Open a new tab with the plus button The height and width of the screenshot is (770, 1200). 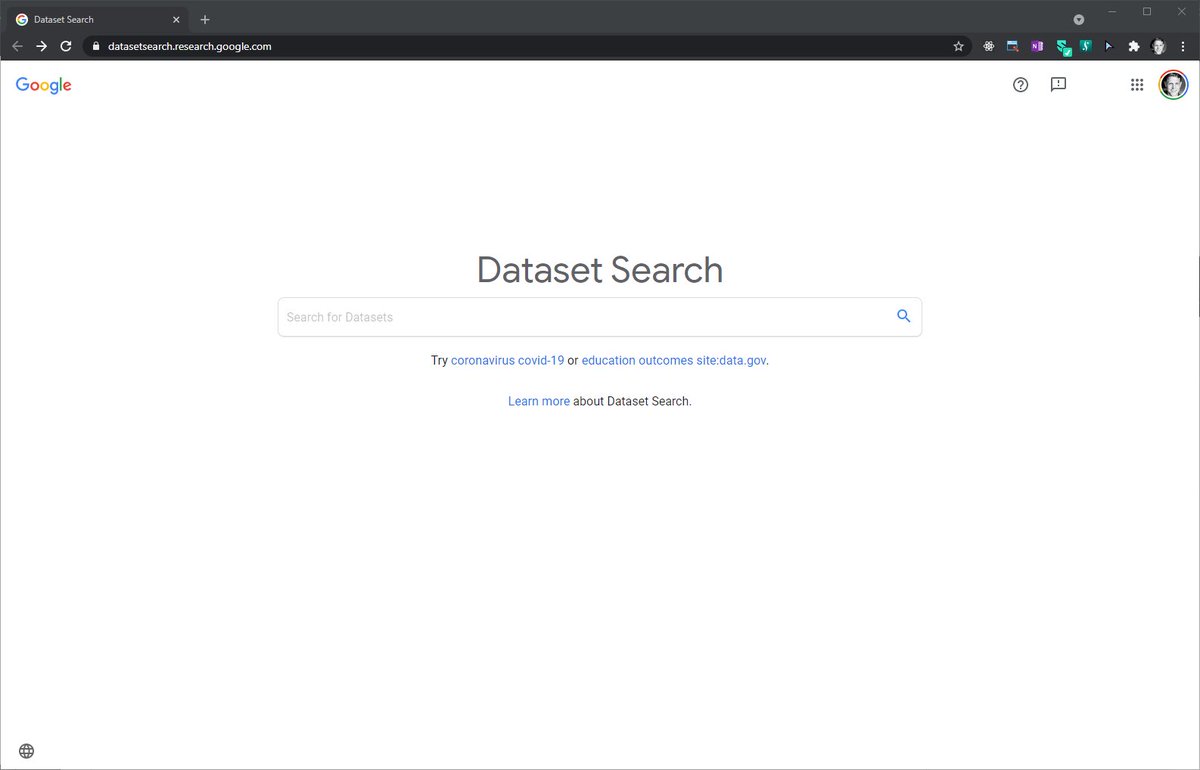(205, 19)
